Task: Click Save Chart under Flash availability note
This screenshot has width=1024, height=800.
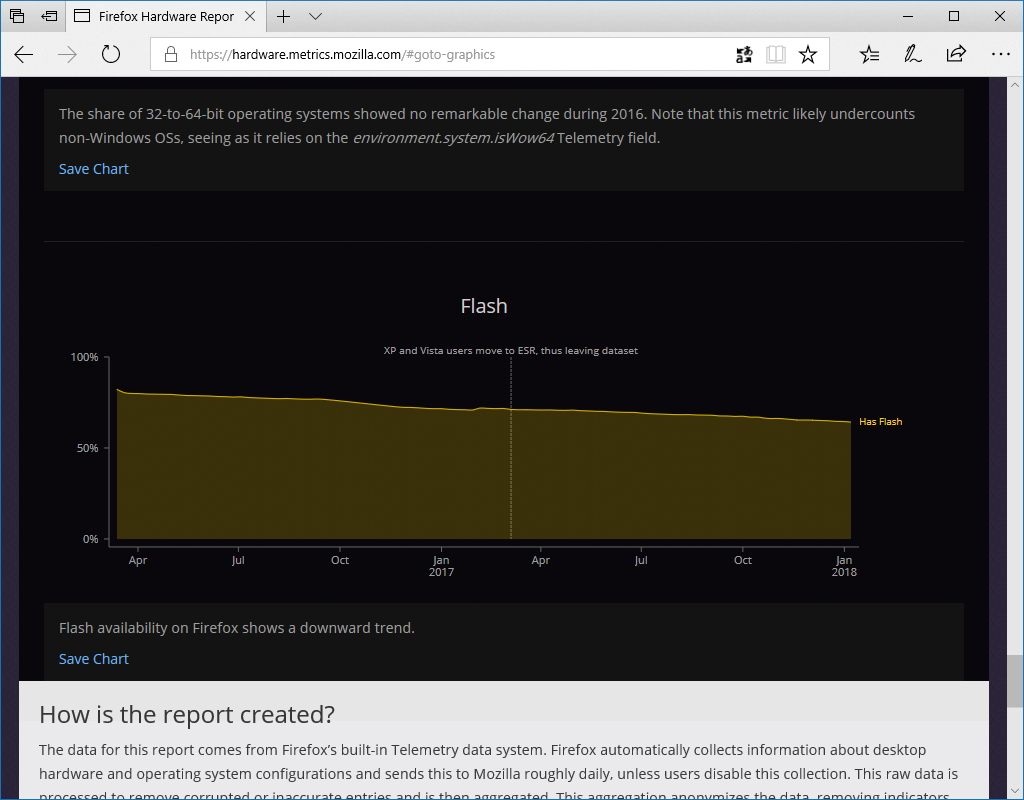Action: 93,659
